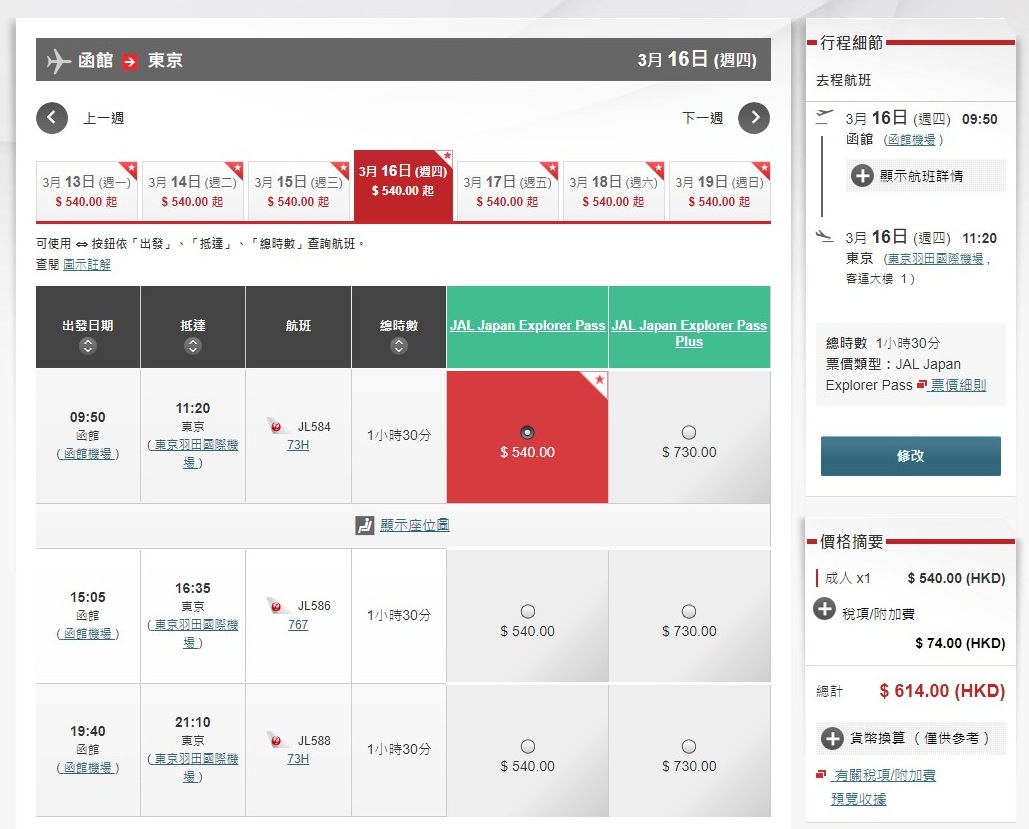Open 函館機場 link for 19:40 departure
The image size is (1029, 829).
(88, 767)
